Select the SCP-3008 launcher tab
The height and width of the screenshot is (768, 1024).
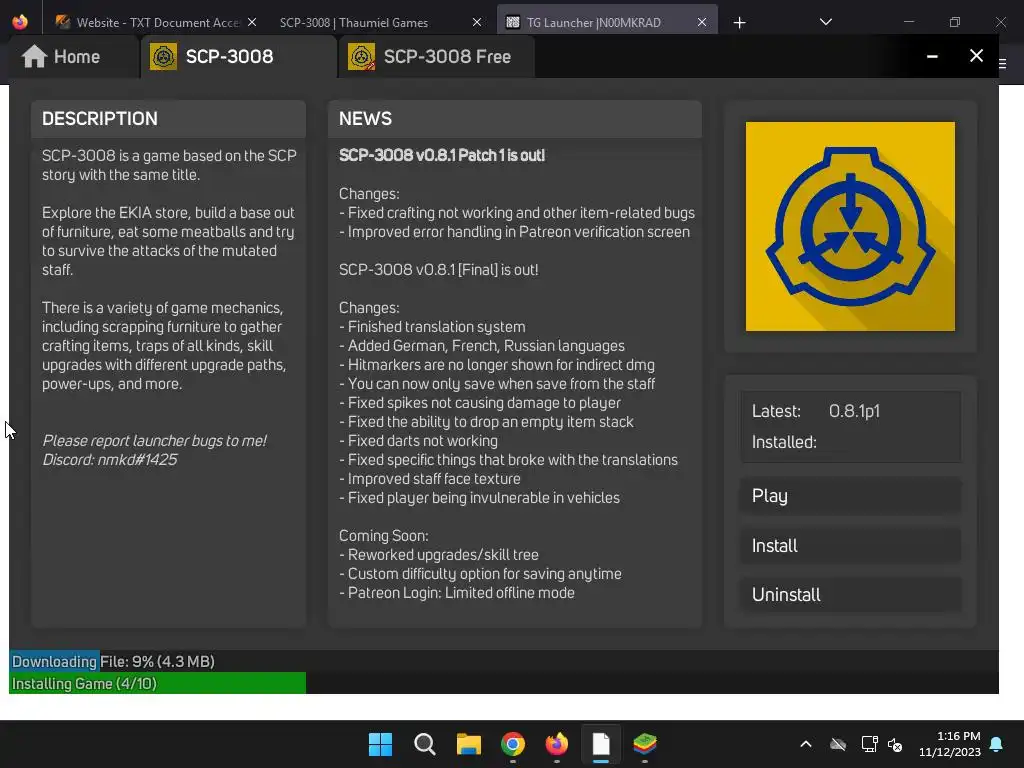[238, 57]
